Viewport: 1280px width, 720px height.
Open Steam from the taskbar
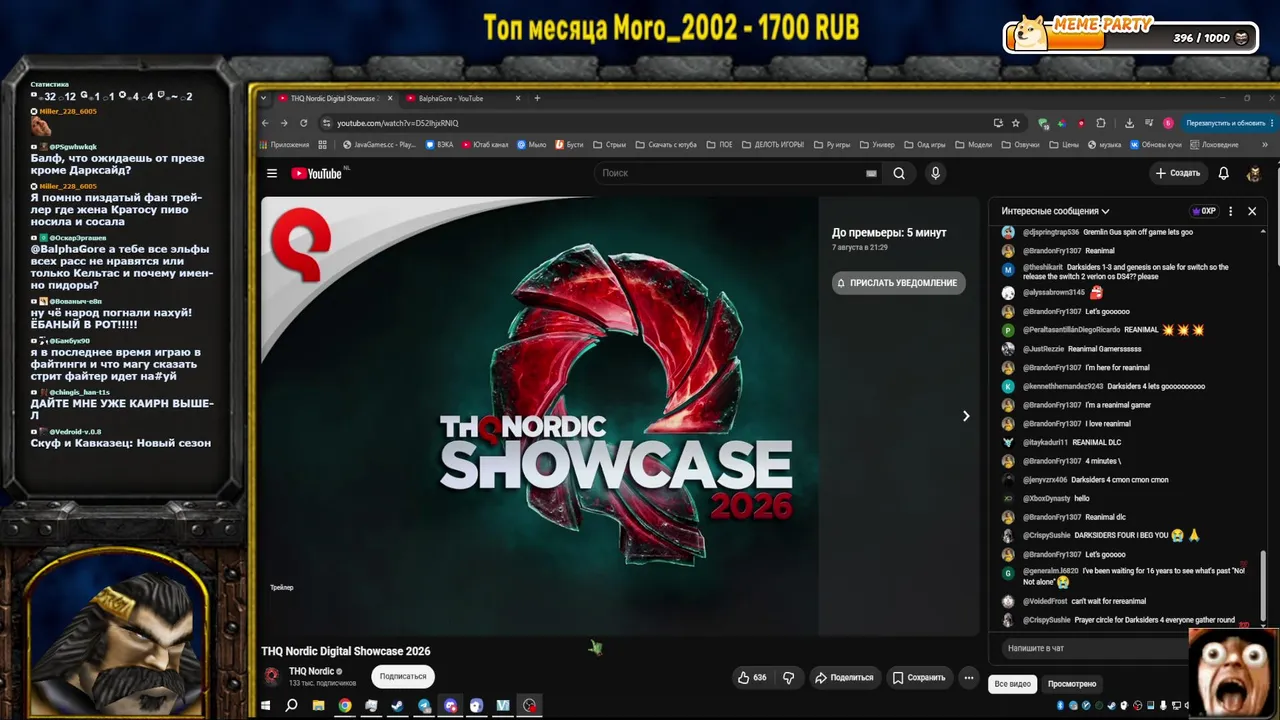[x=397, y=705]
